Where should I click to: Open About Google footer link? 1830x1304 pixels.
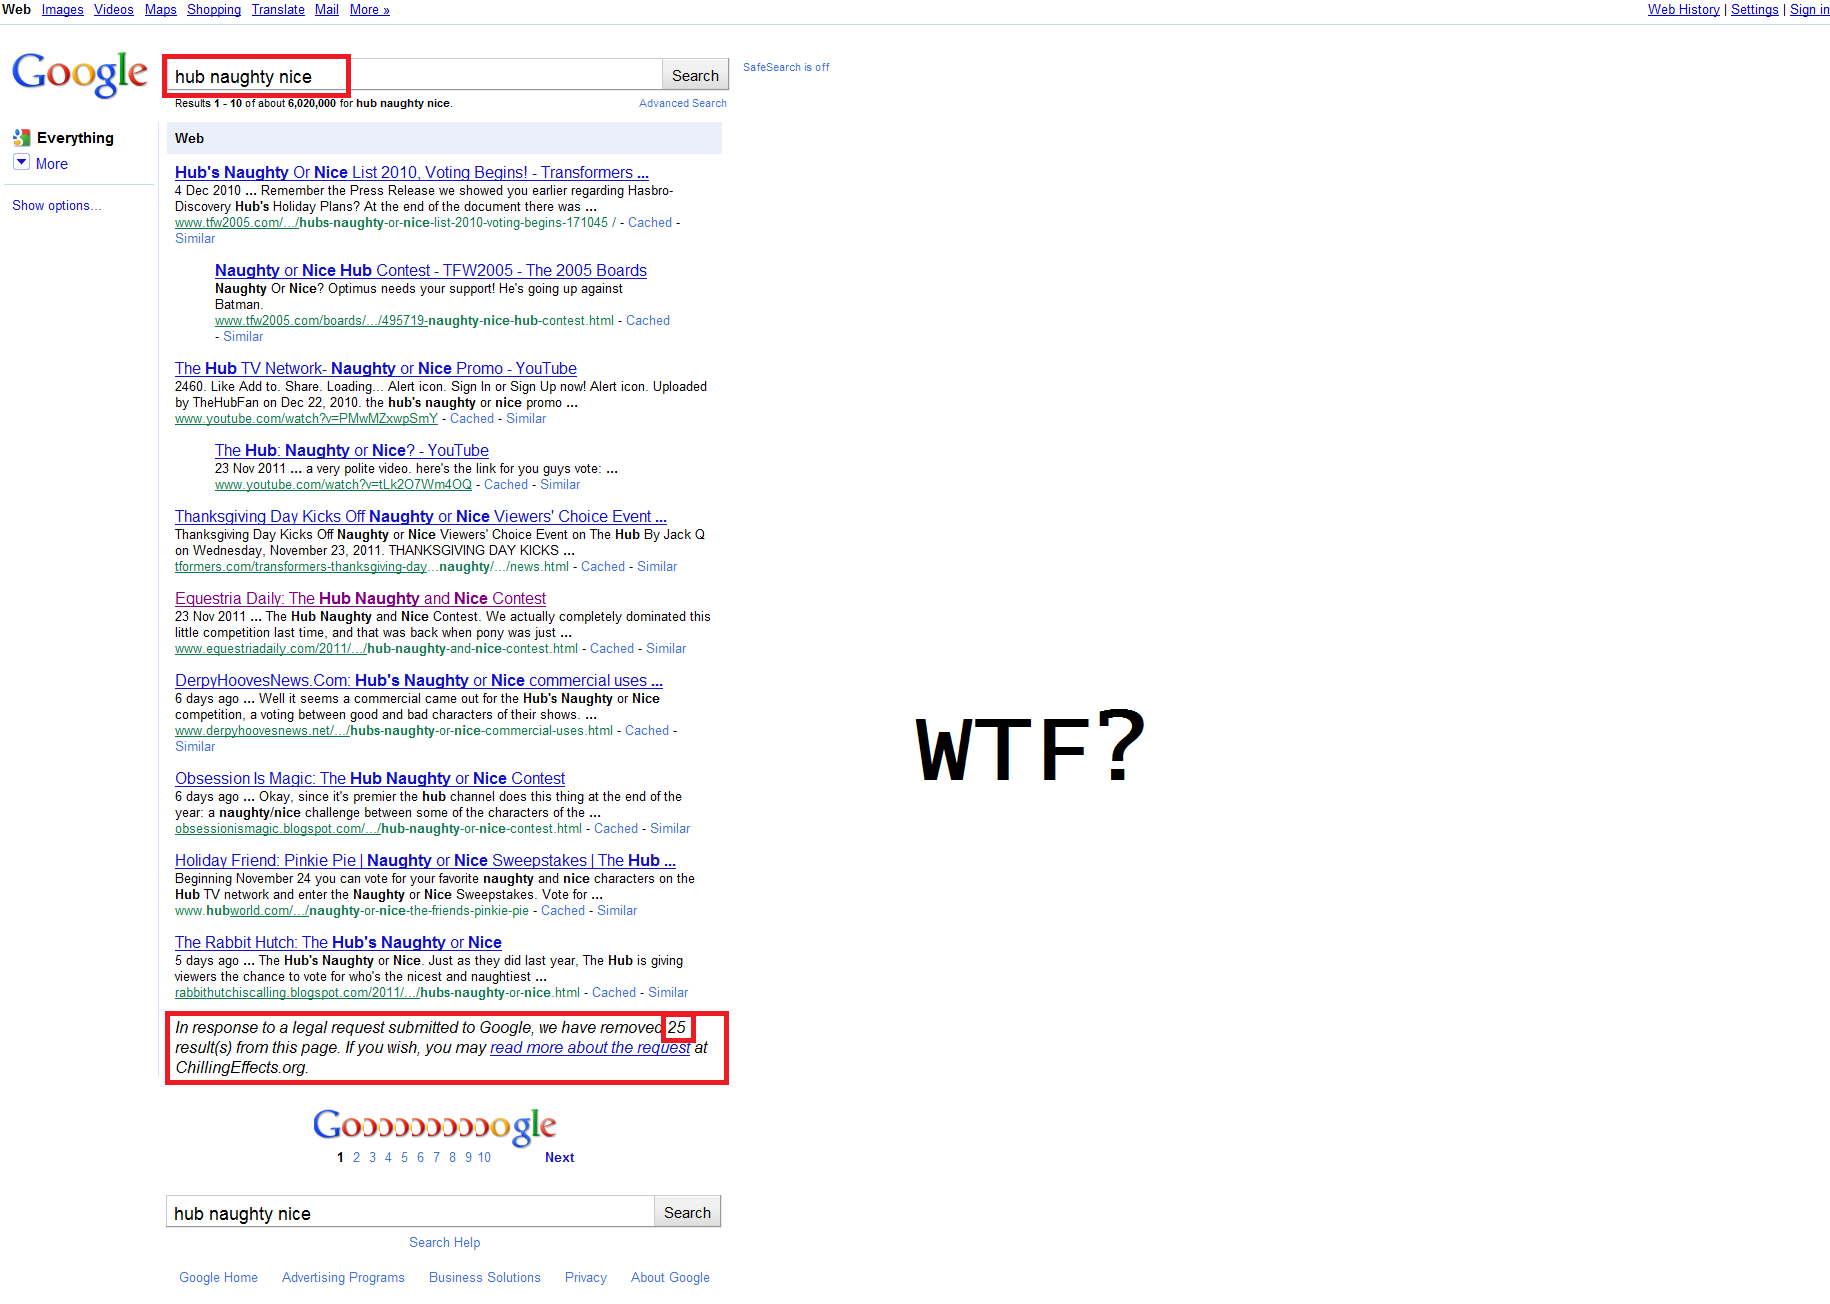click(x=670, y=1278)
